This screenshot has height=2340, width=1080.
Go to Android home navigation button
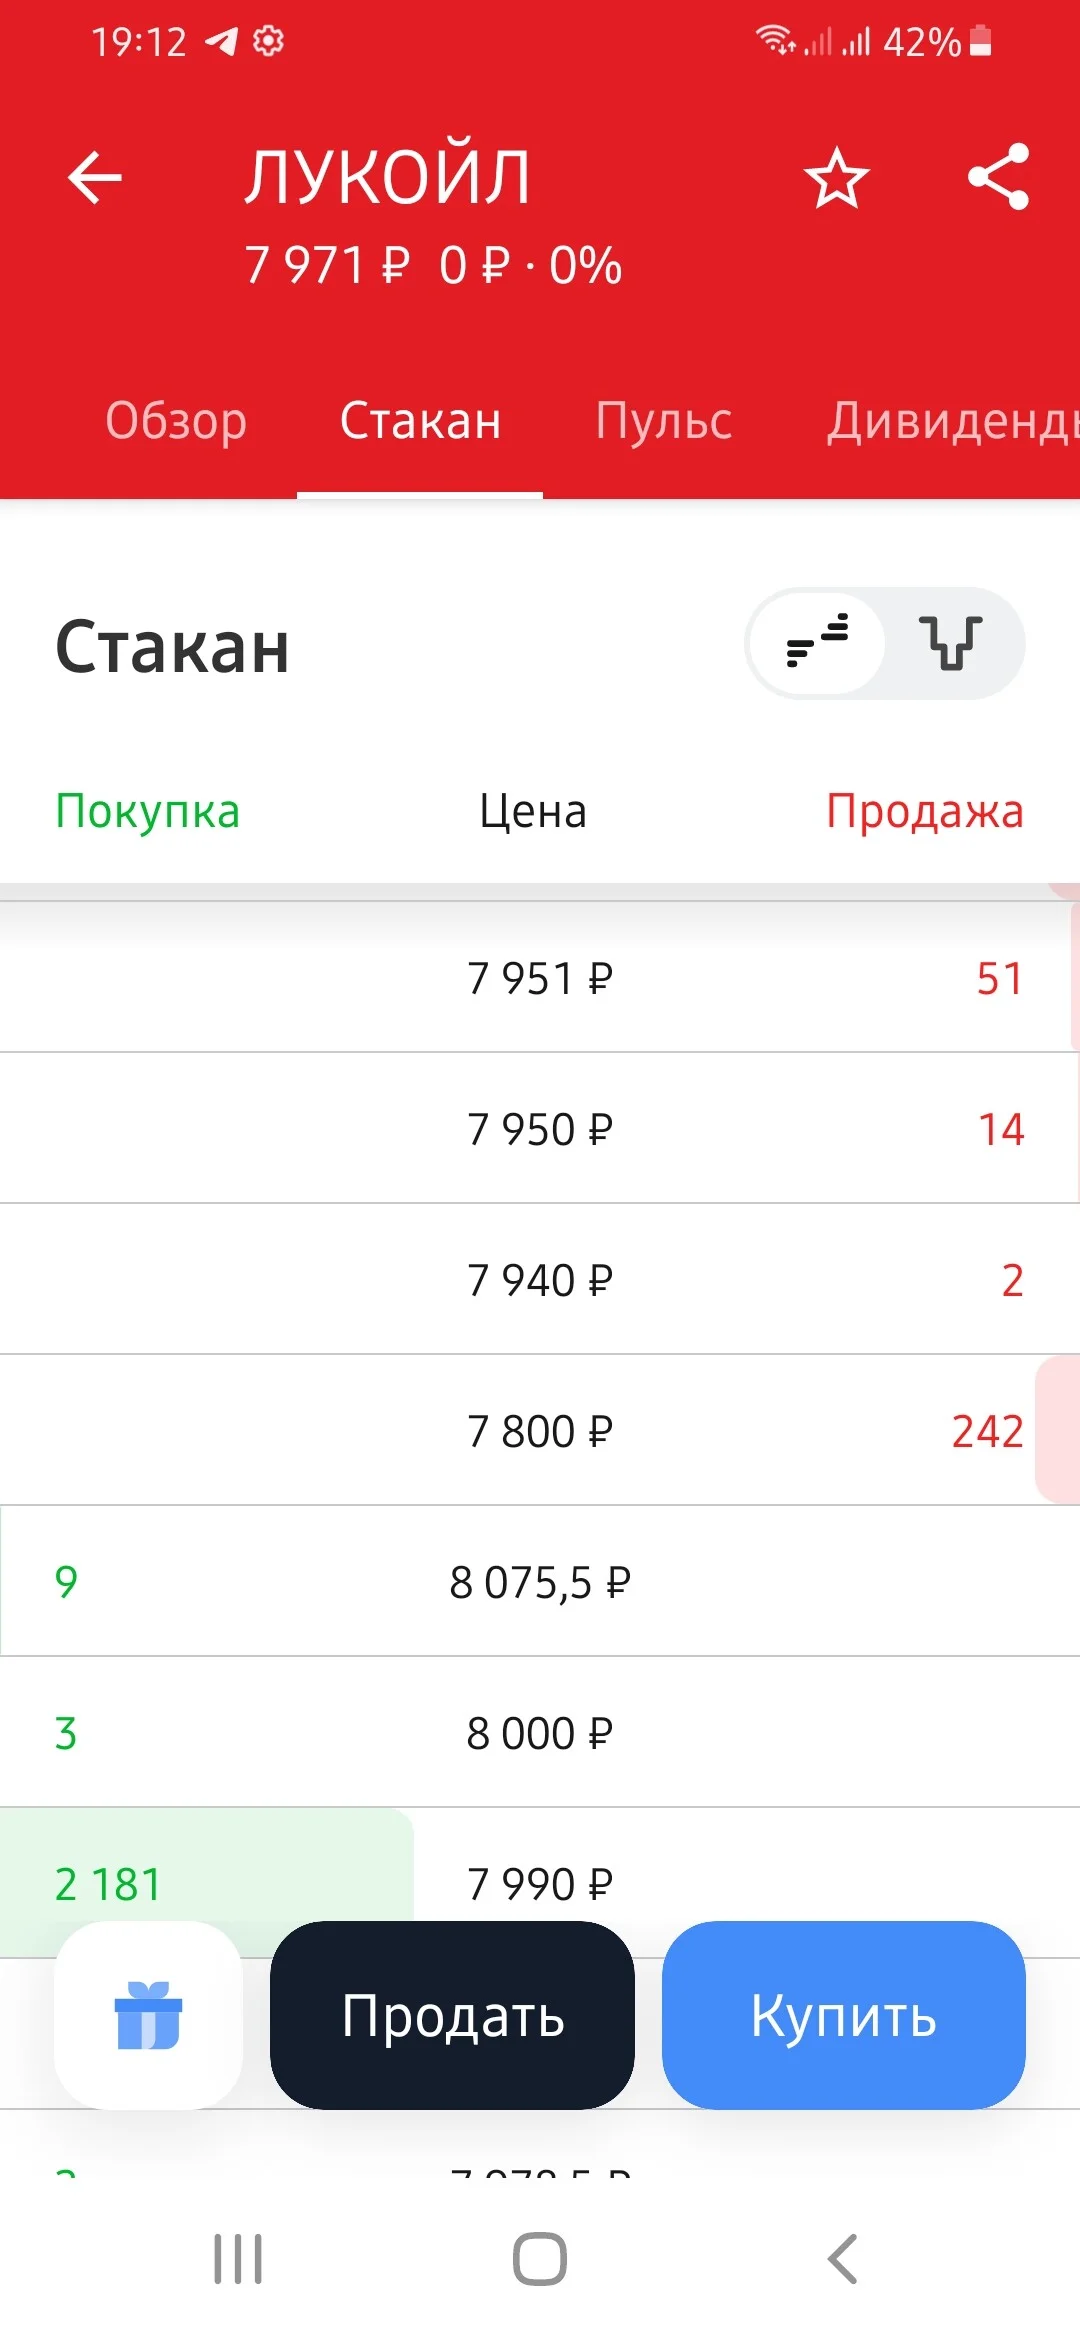pos(540,2259)
